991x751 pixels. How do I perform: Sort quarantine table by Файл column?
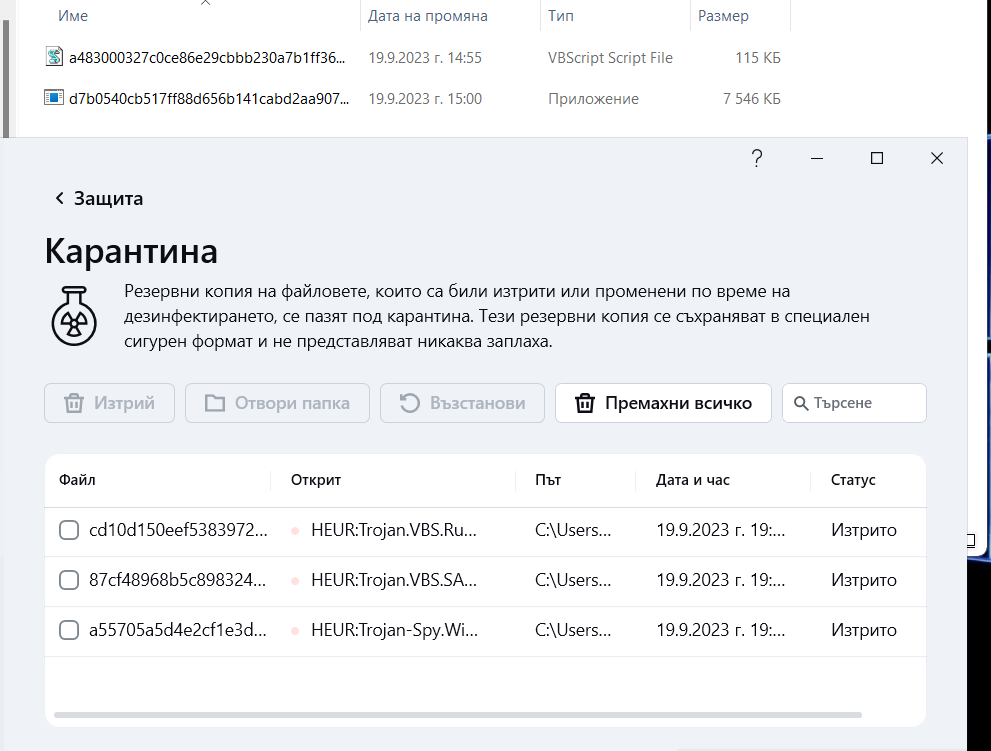[x=77, y=480]
